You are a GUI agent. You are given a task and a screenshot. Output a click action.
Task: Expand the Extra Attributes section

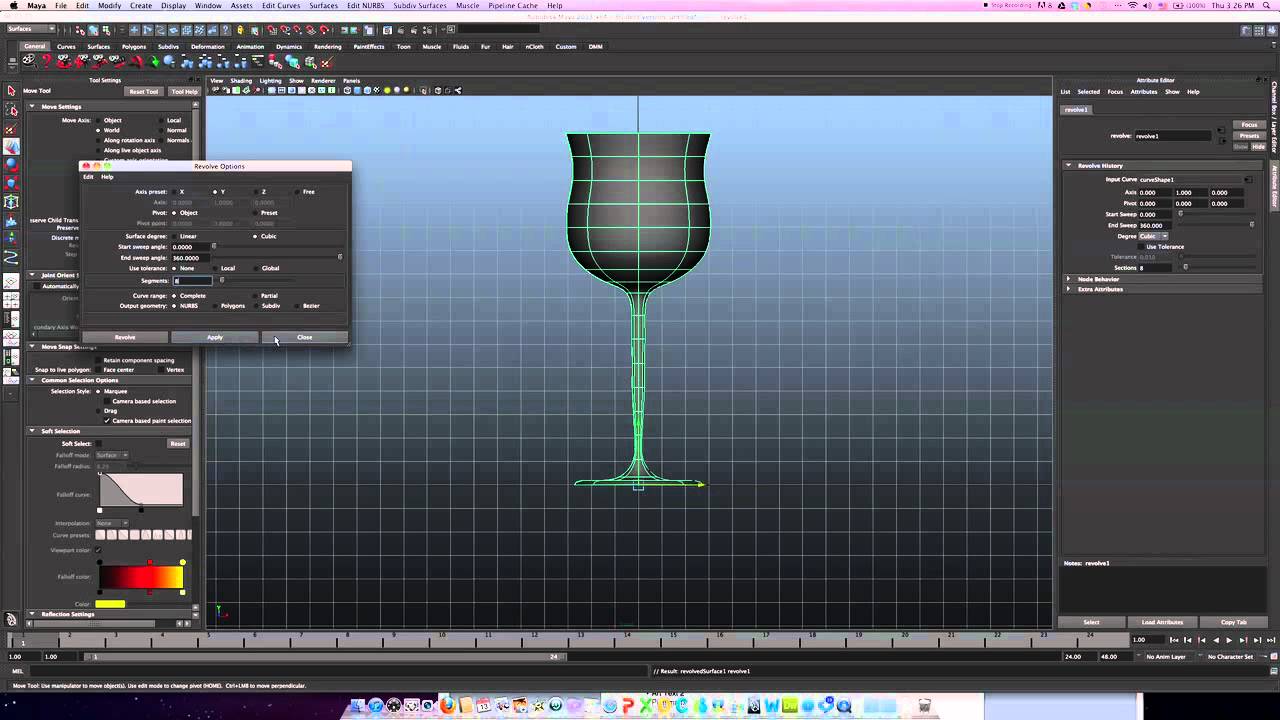click(1068, 289)
